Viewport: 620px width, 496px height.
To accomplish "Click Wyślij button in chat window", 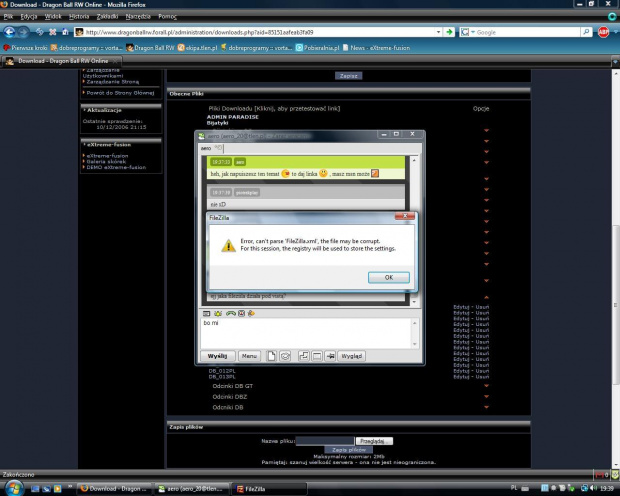I will (217, 356).
